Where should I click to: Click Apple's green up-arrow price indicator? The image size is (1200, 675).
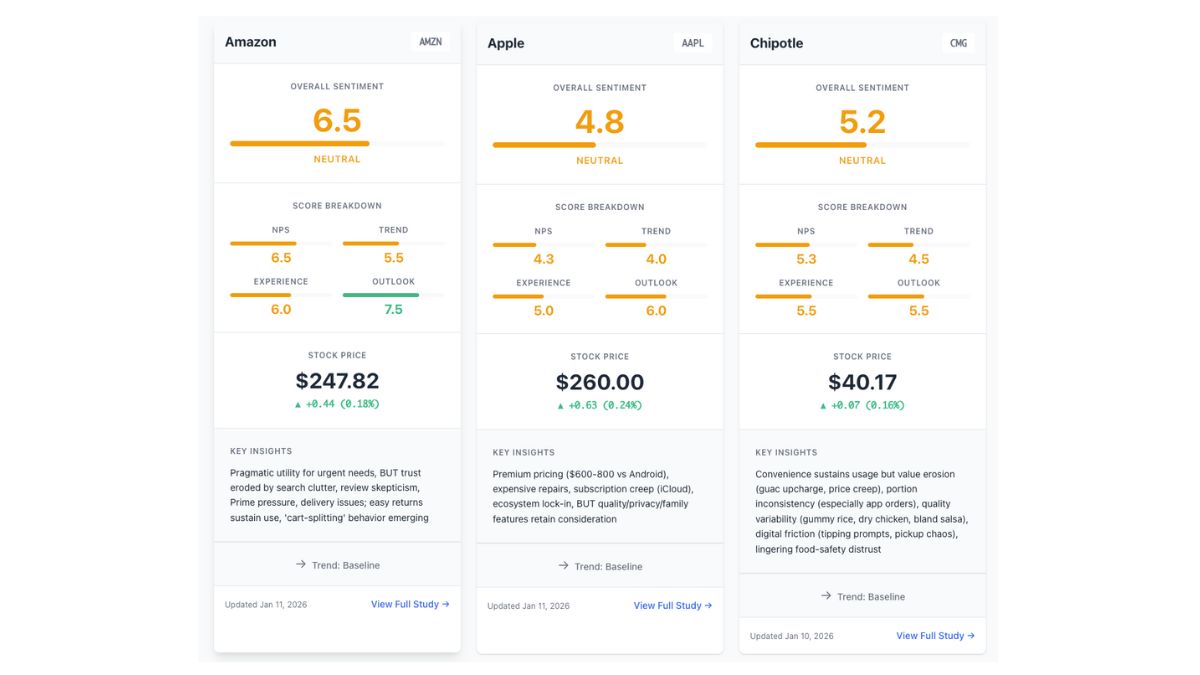pos(560,404)
